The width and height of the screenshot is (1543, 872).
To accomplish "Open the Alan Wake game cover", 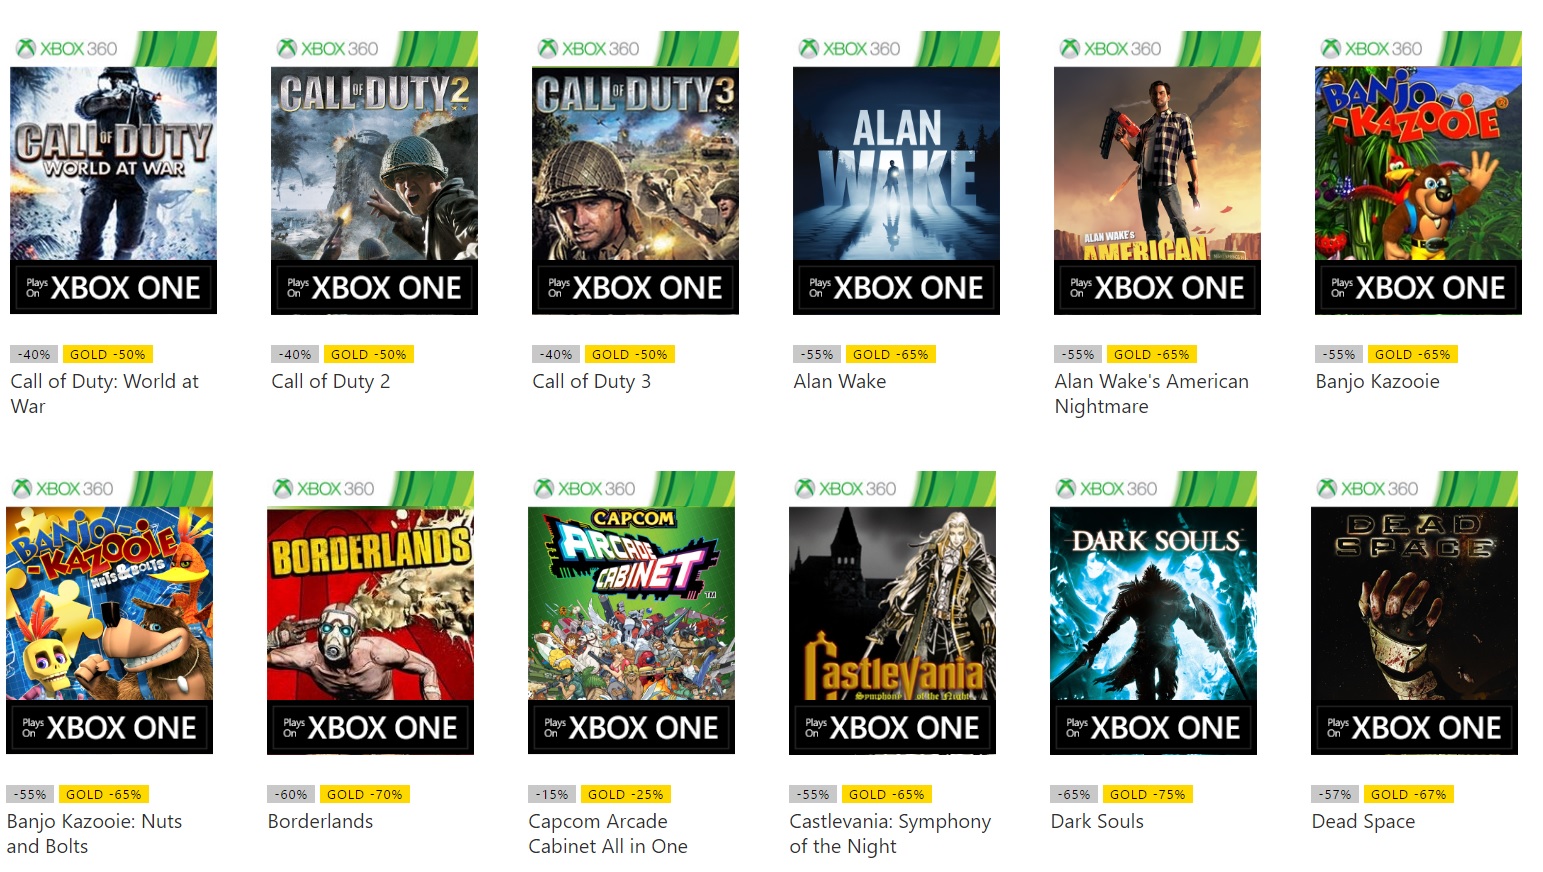I will [896, 172].
